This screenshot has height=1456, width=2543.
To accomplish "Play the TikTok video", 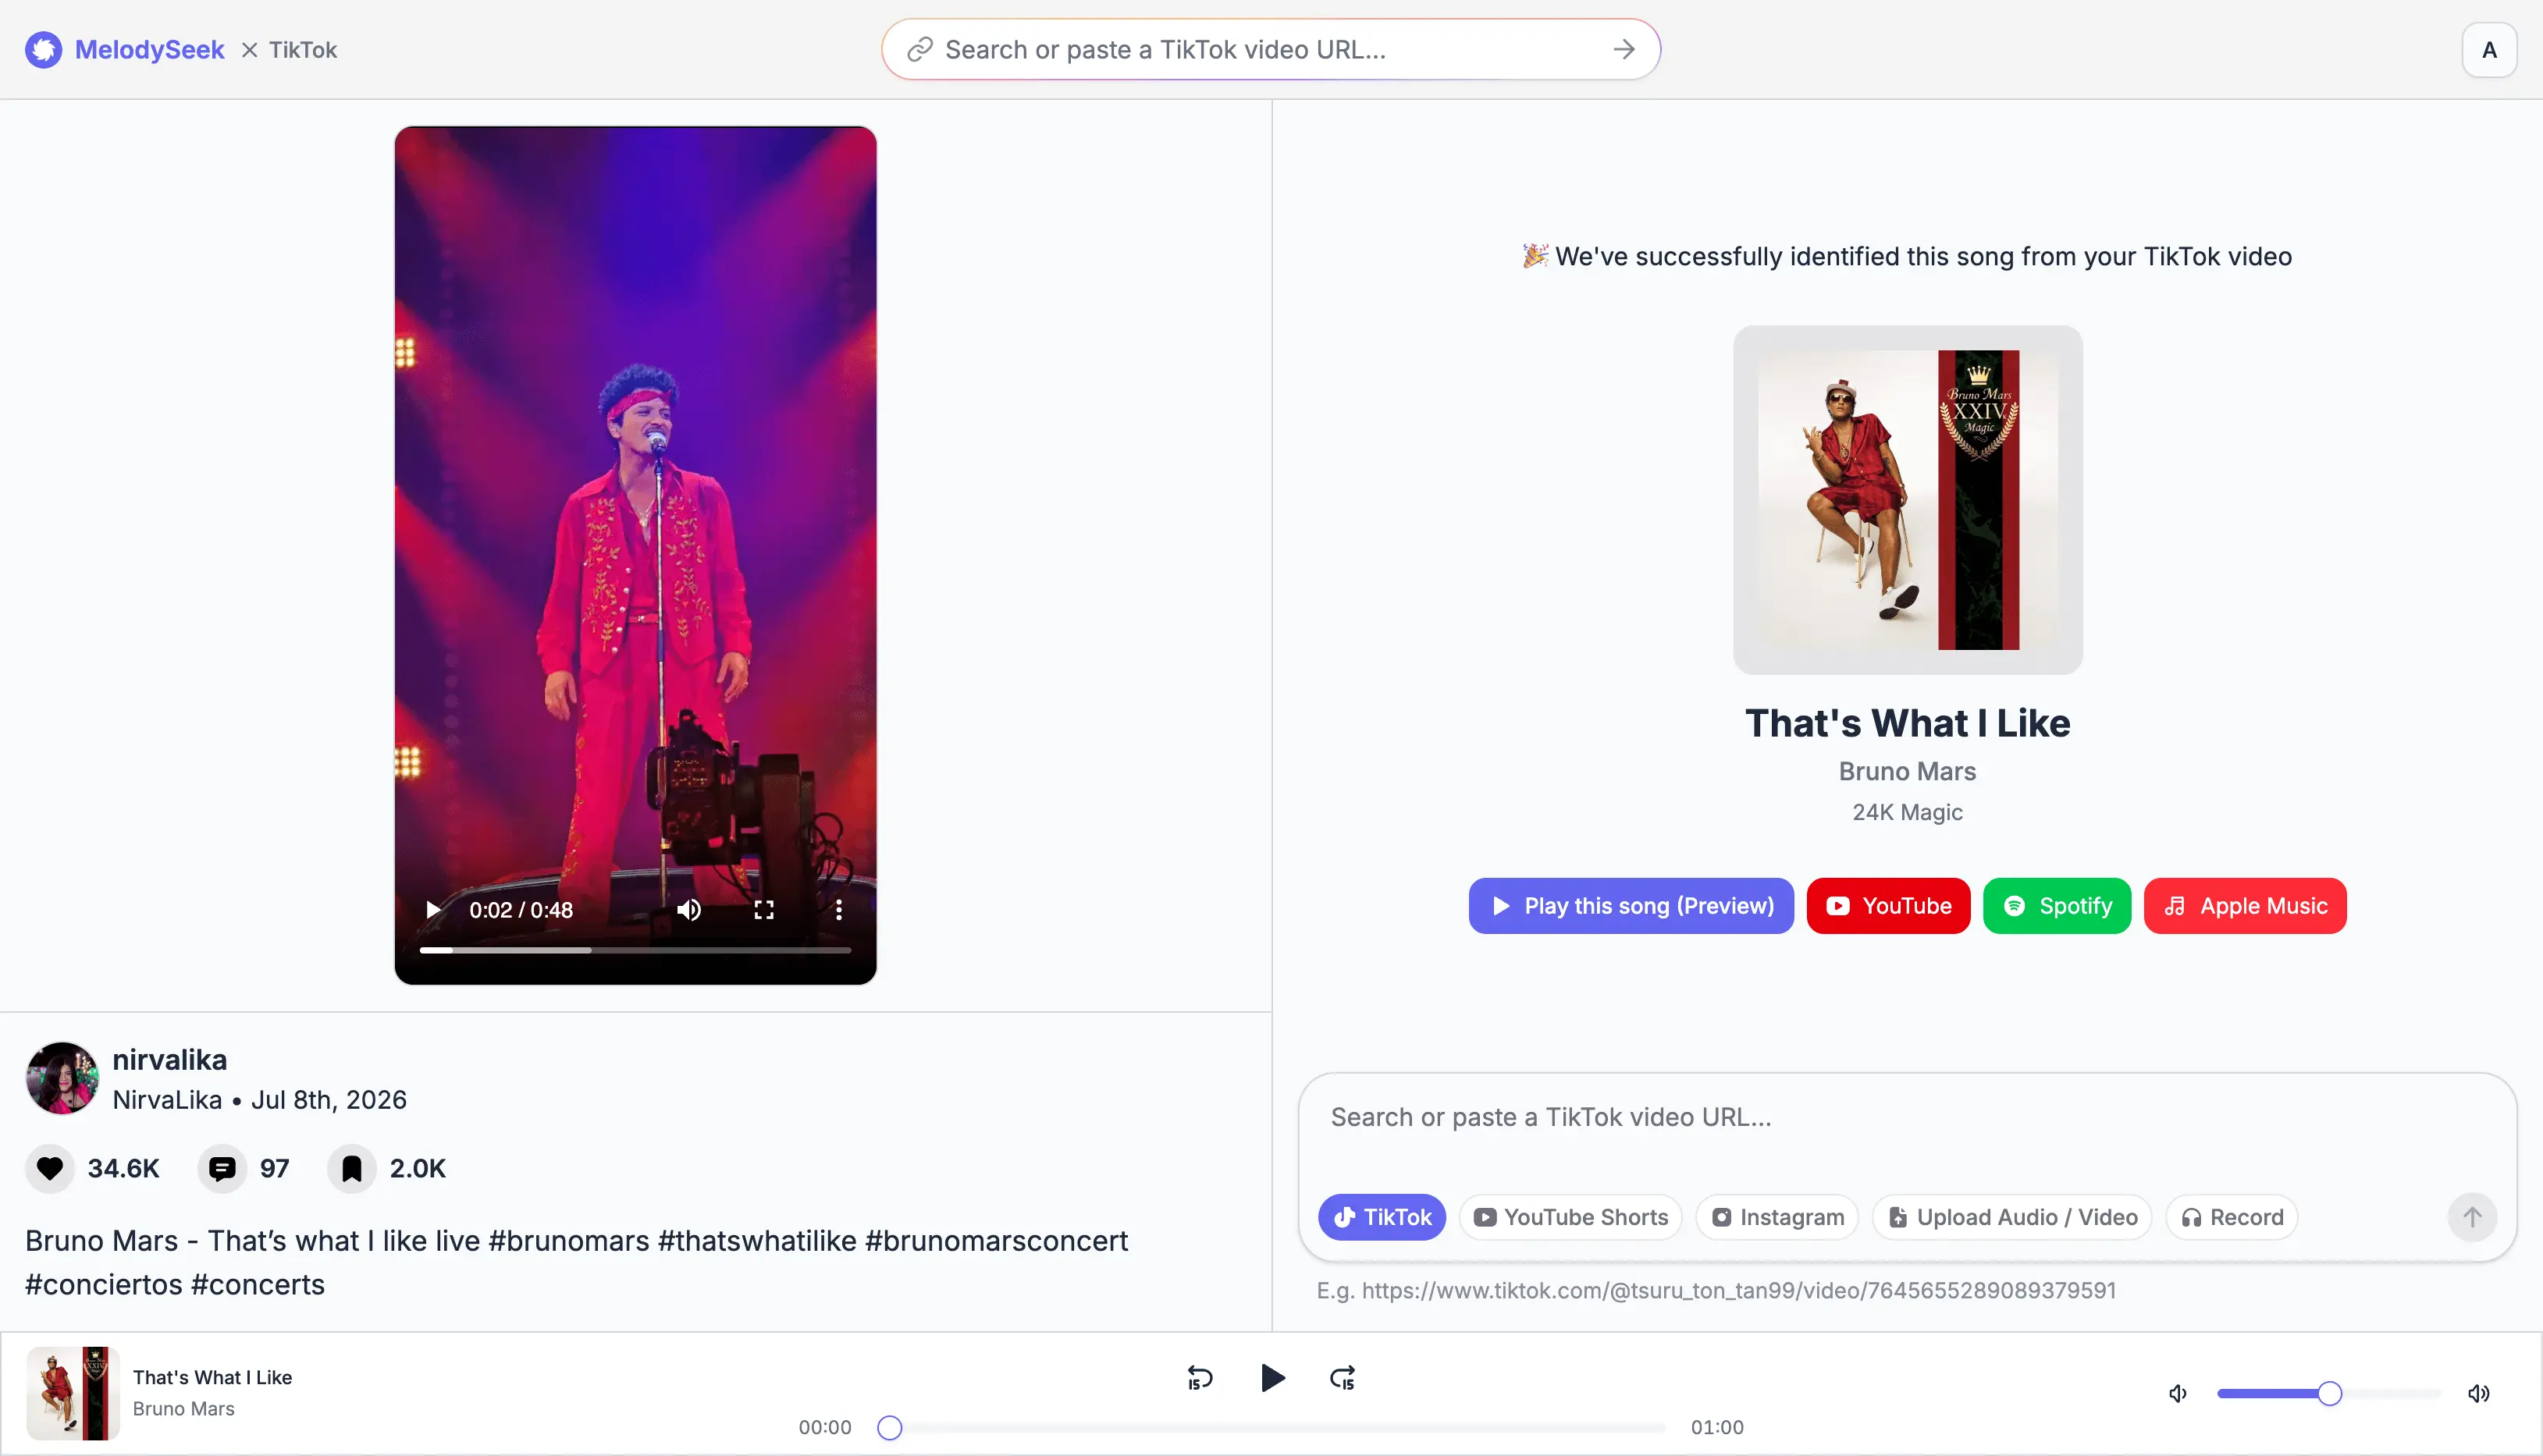I will (433, 910).
